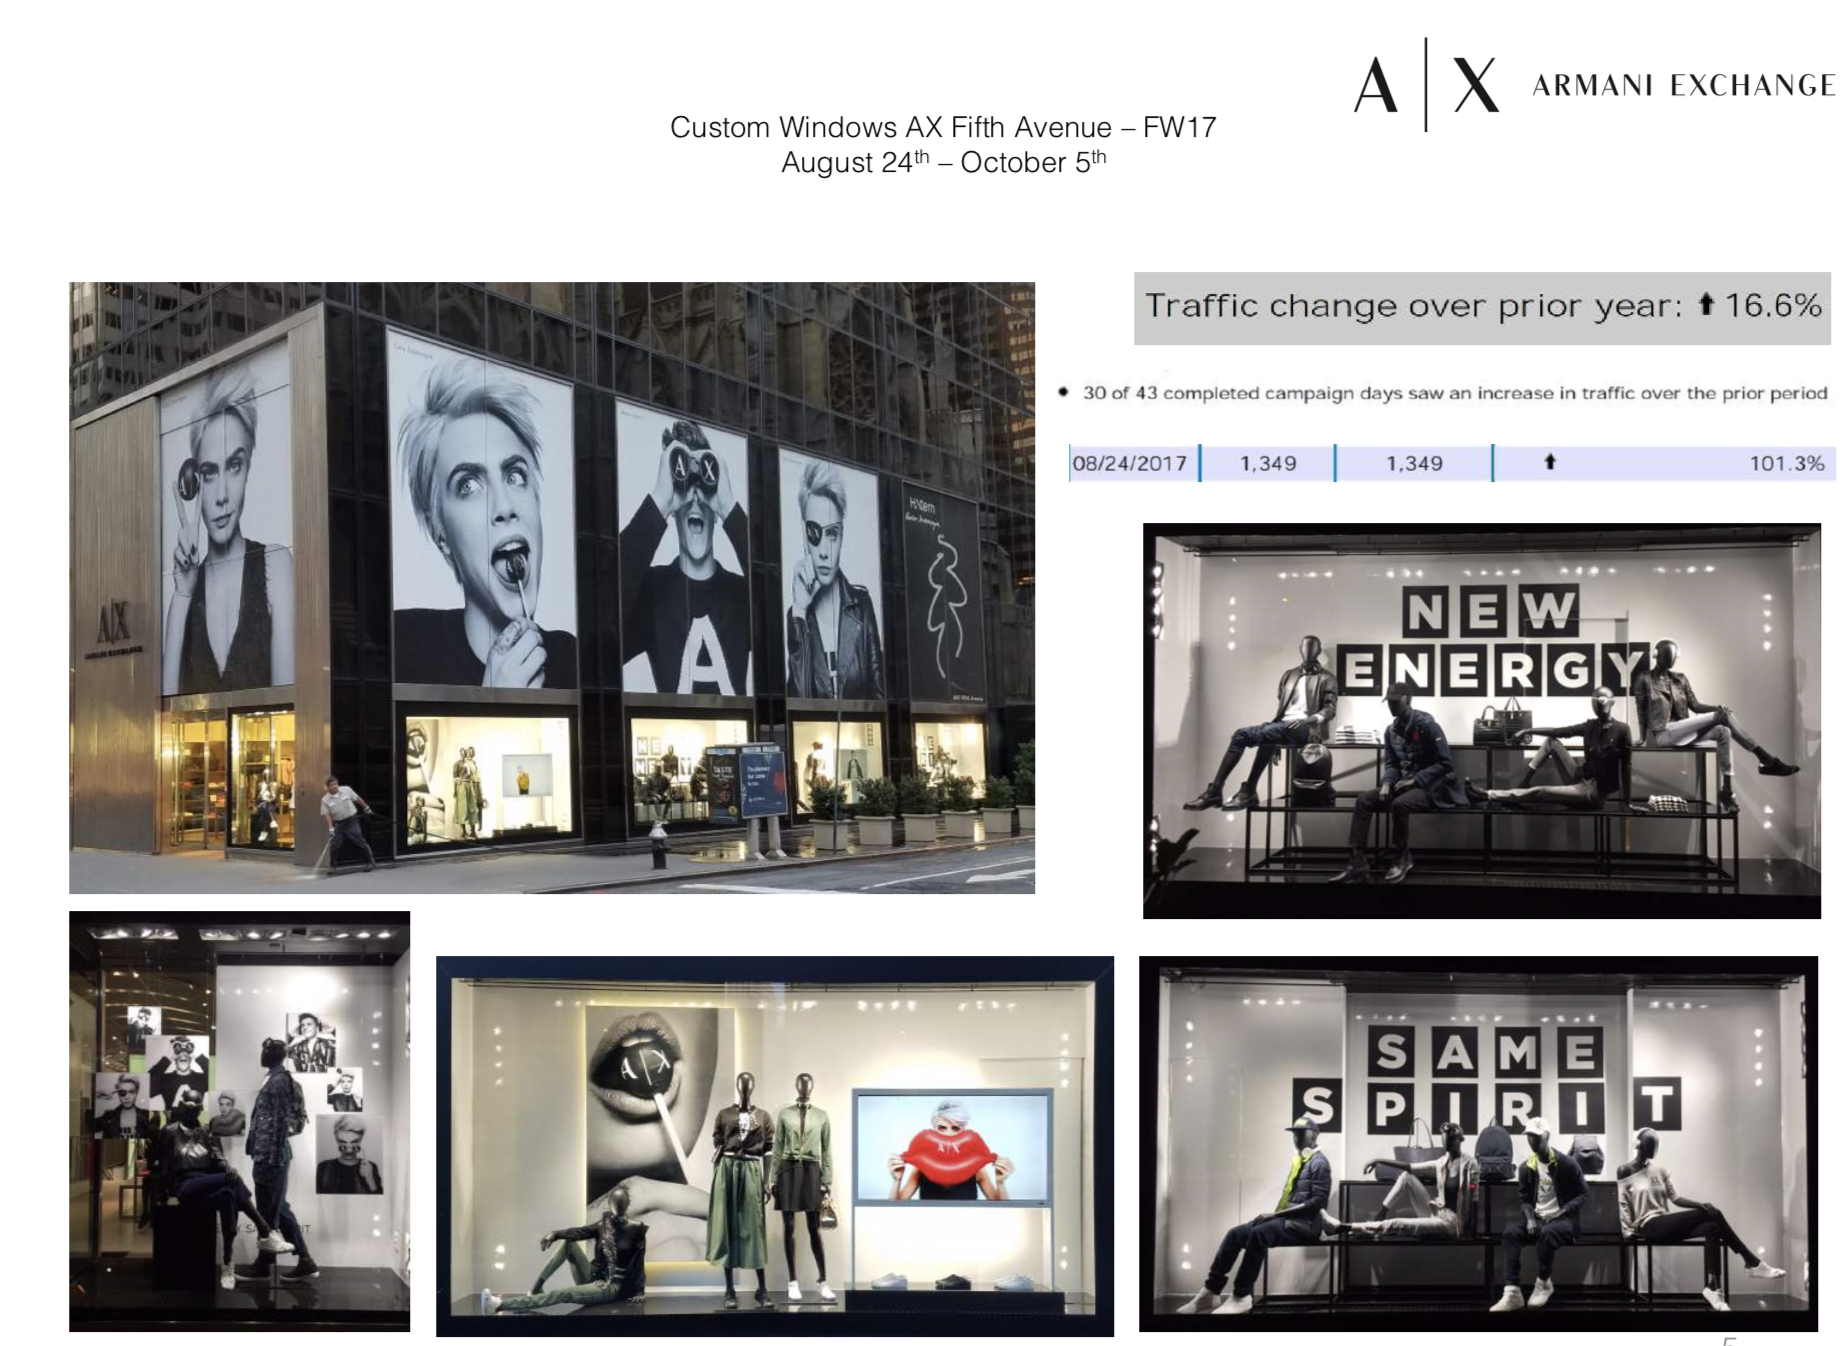Click the second 1,349 table cell
This screenshot has height=1346, width=1844.
(x=1414, y=463)
